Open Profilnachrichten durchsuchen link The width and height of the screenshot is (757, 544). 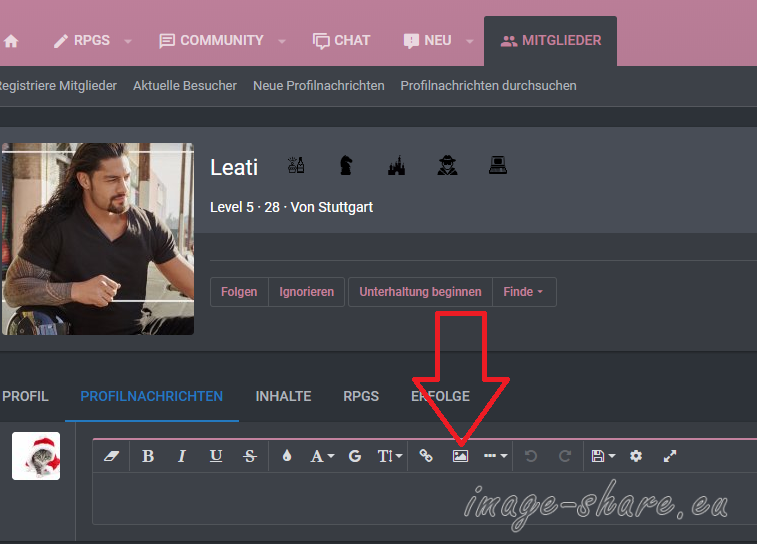[x=488, y=86]
